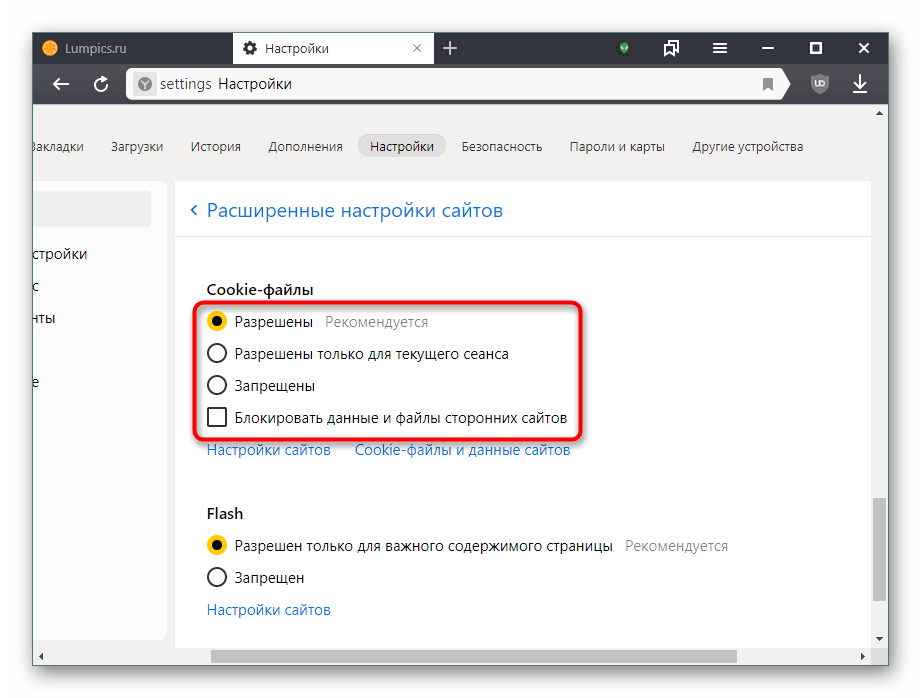Select cookie option Запрещены
Screen dimensions: 921x698
tap(217, 385)
